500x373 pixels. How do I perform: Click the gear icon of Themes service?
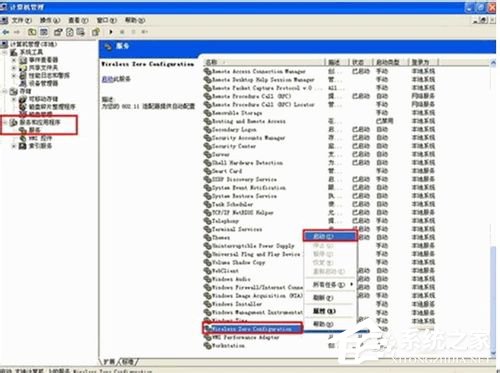207,238
